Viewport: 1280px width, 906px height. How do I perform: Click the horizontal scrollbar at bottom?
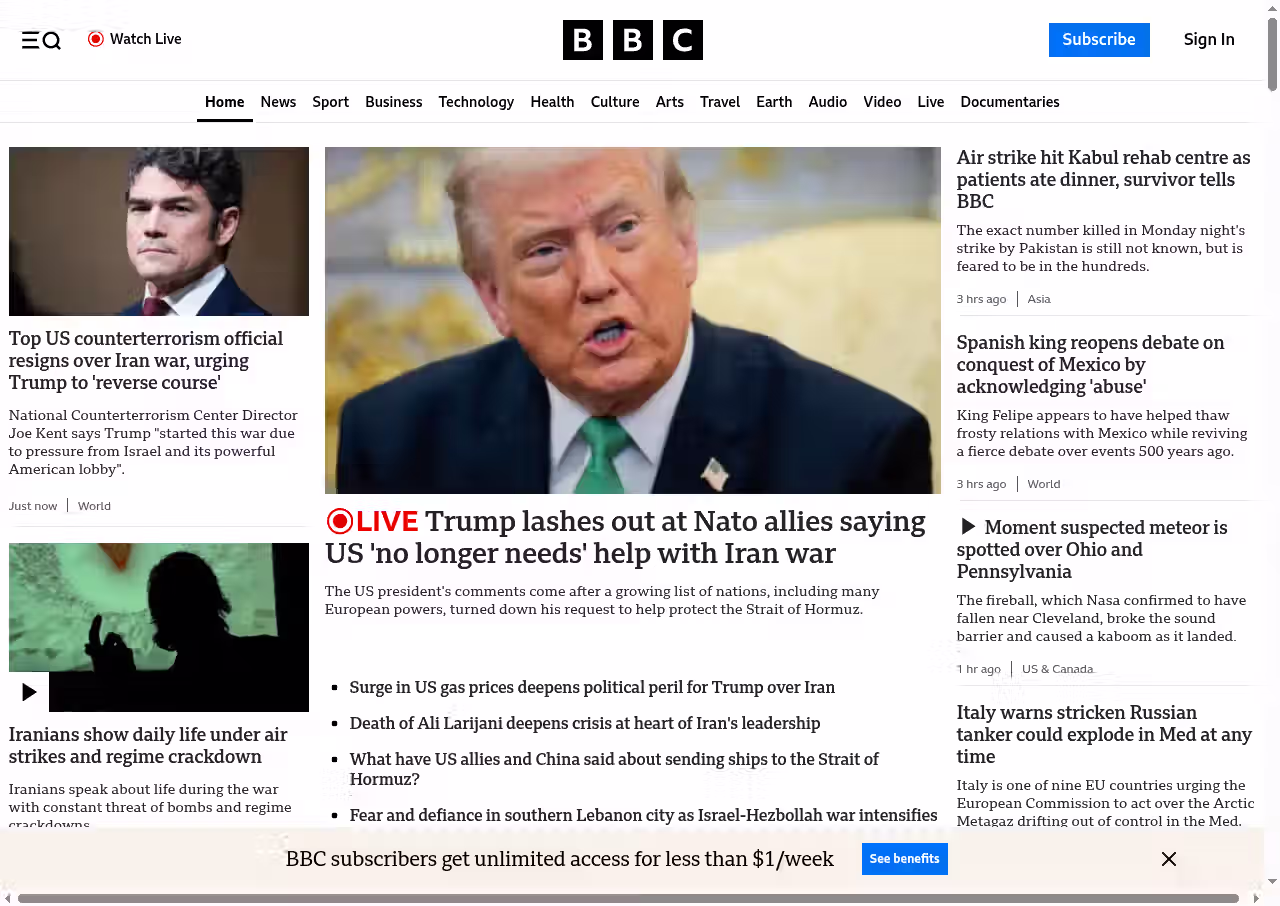tap(628, 898)
